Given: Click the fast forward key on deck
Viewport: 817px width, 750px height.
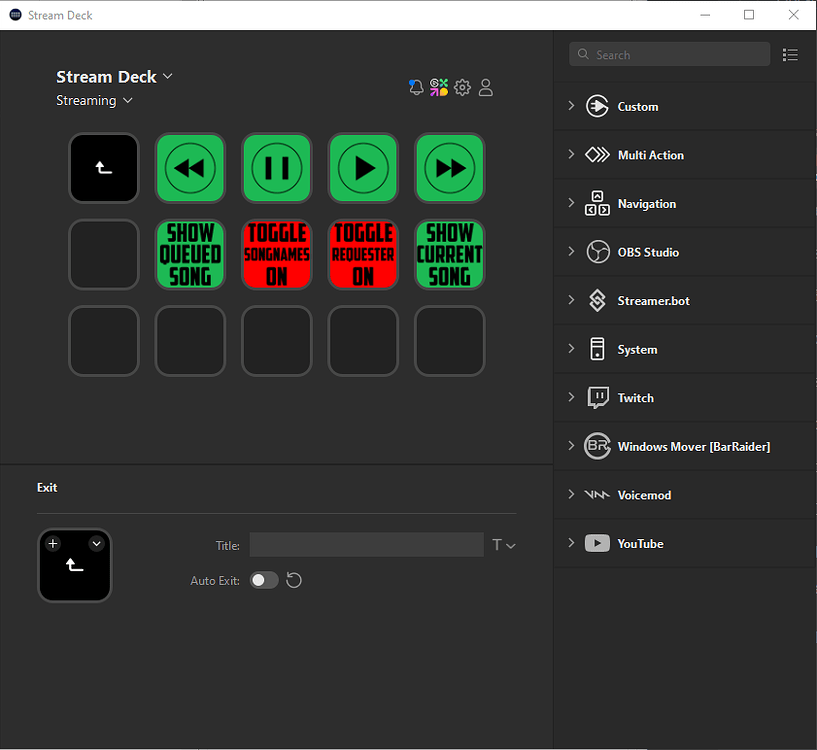Looking at the screenshot, I should 450,168.
